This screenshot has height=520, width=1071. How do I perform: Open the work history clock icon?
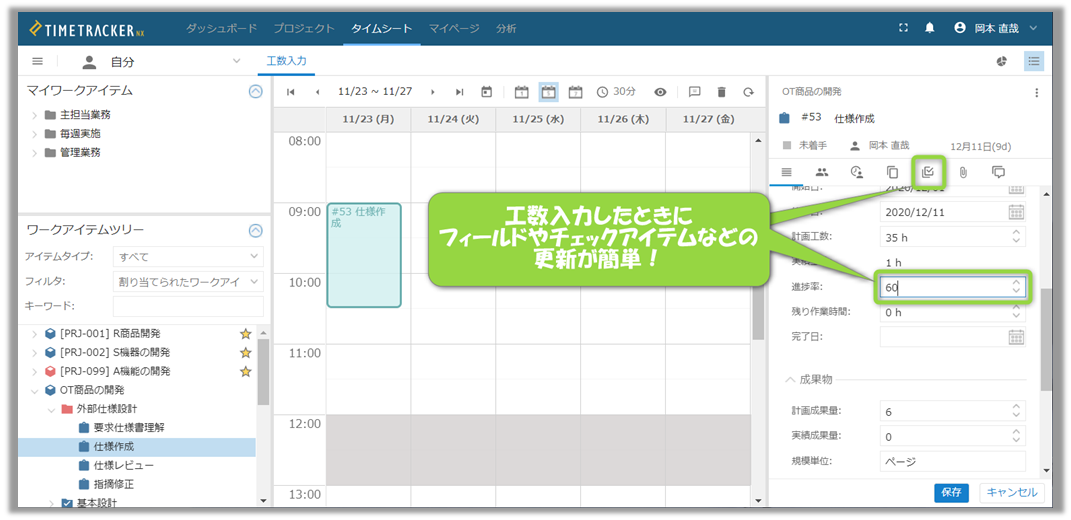(857, 172)
